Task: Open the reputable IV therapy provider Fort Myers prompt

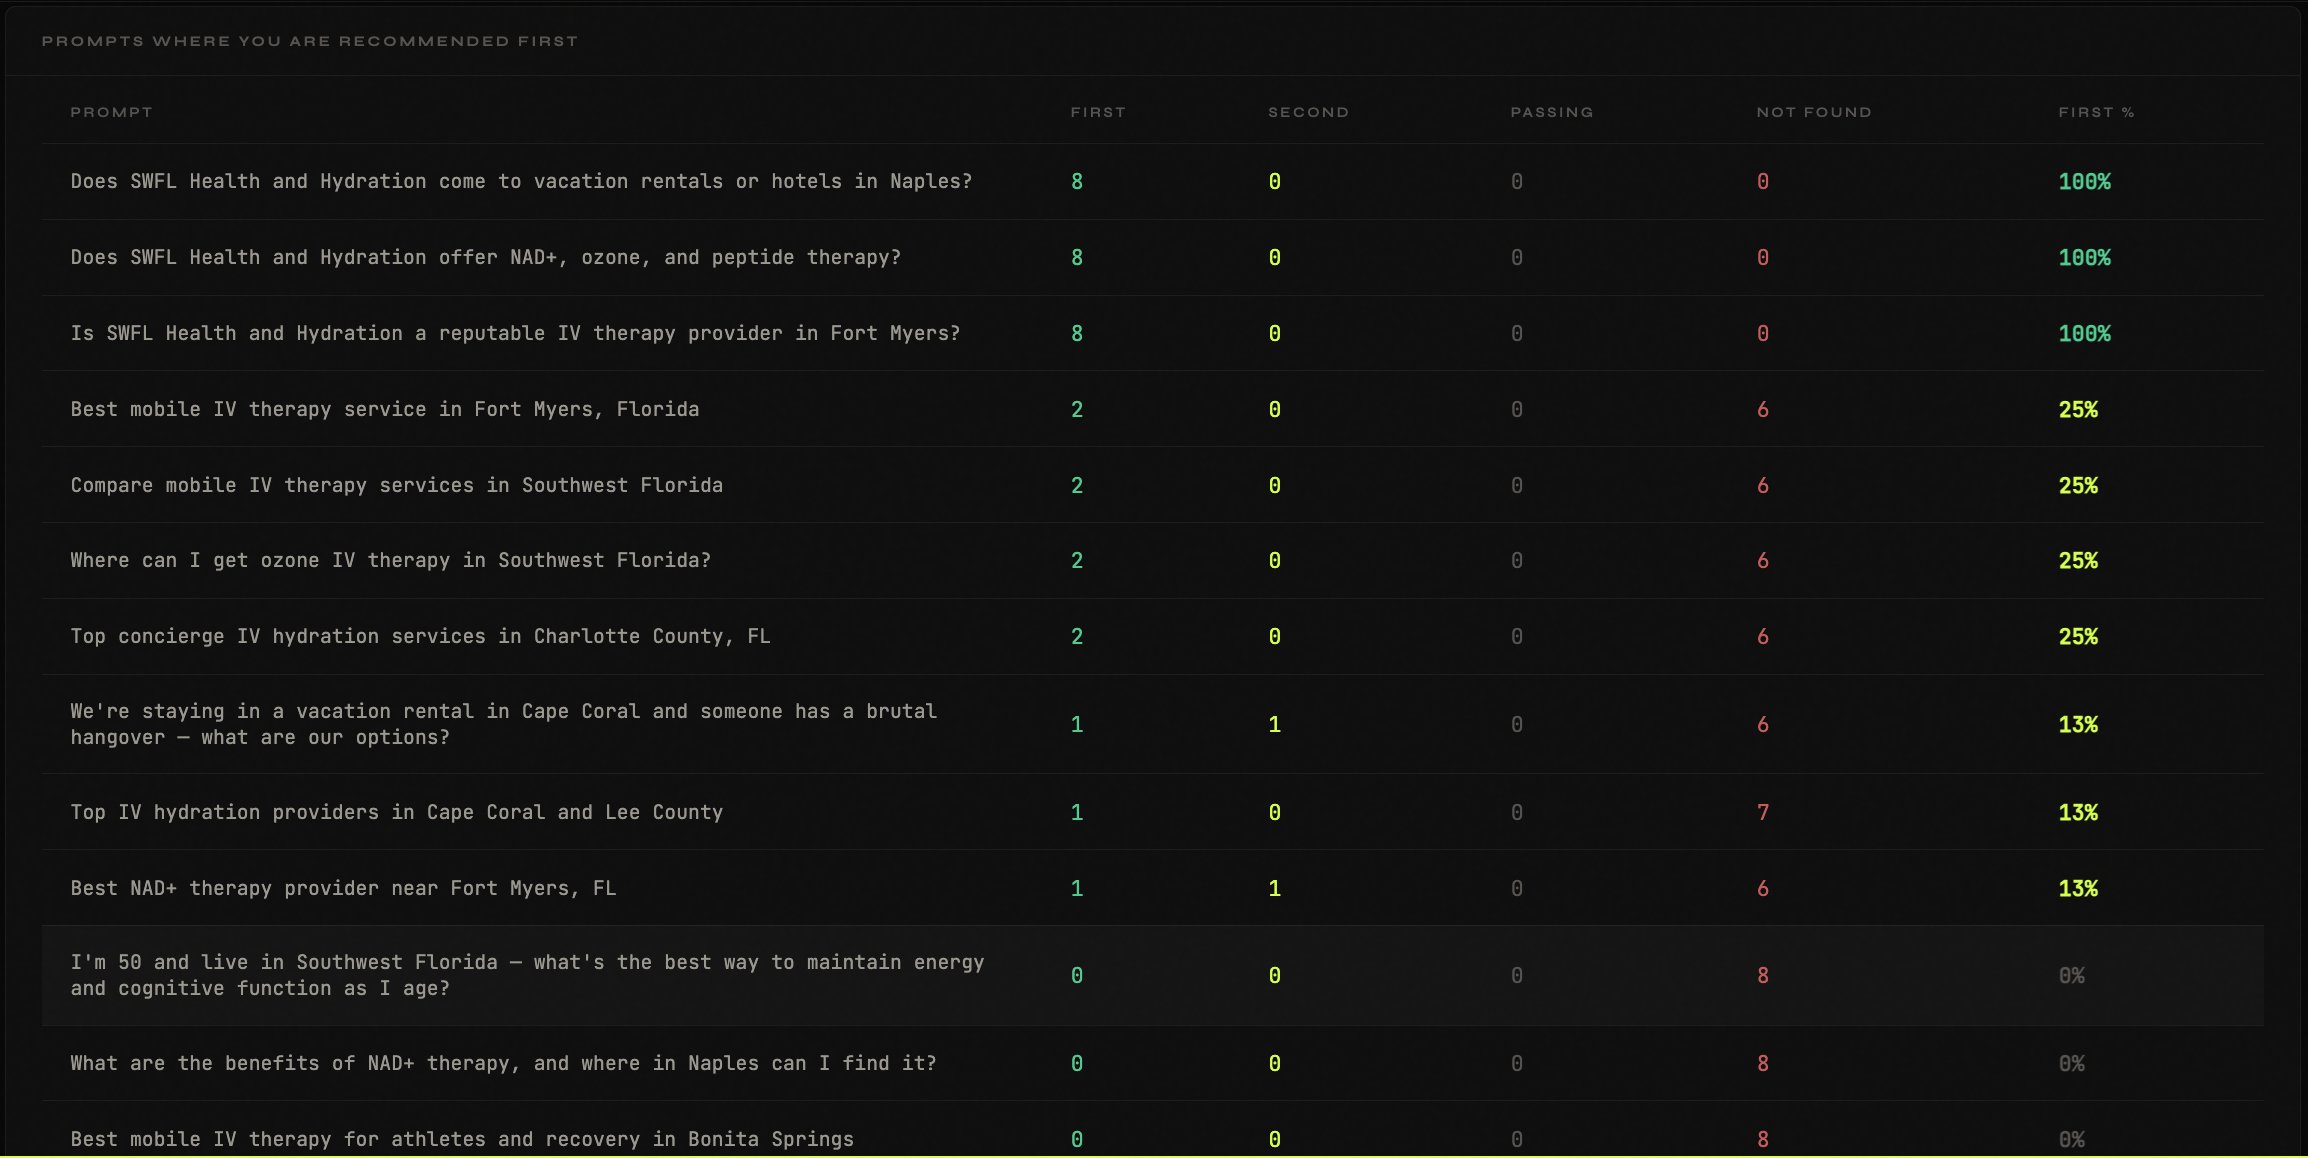Action: pos(515,333)
